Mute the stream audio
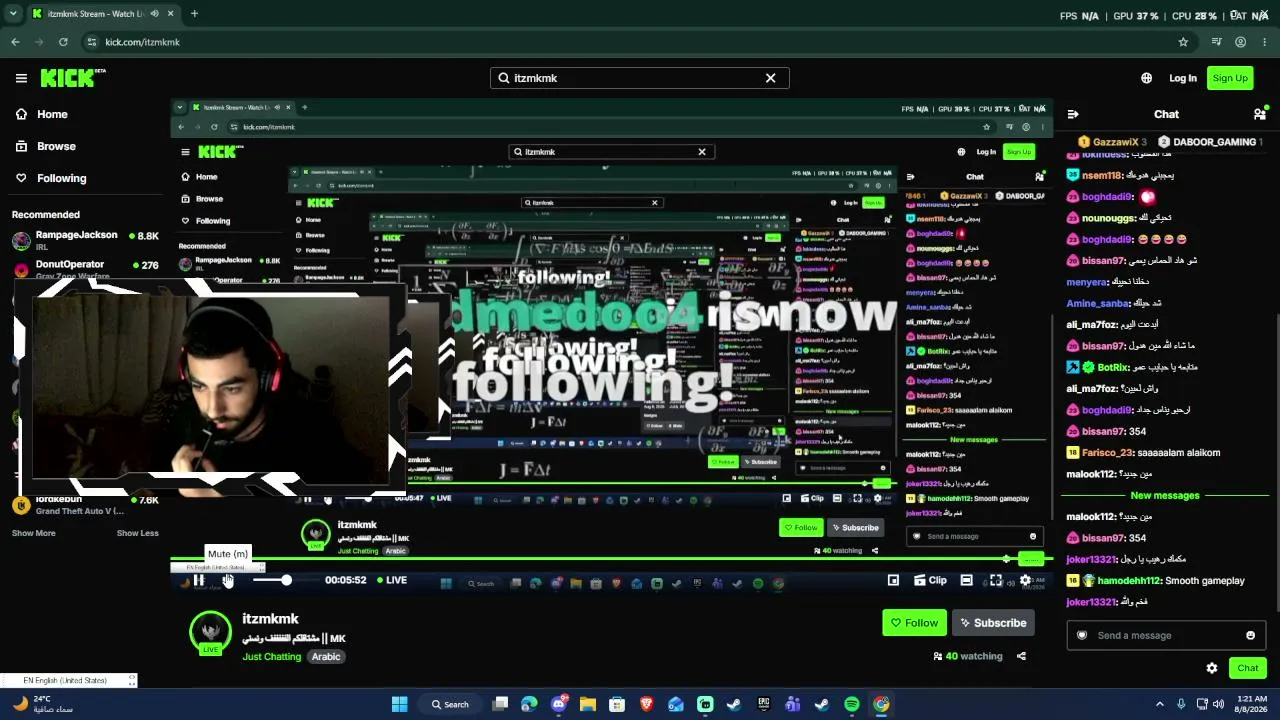The width and height of the screenshot is (1280, 720). click(x=228, y=580)
